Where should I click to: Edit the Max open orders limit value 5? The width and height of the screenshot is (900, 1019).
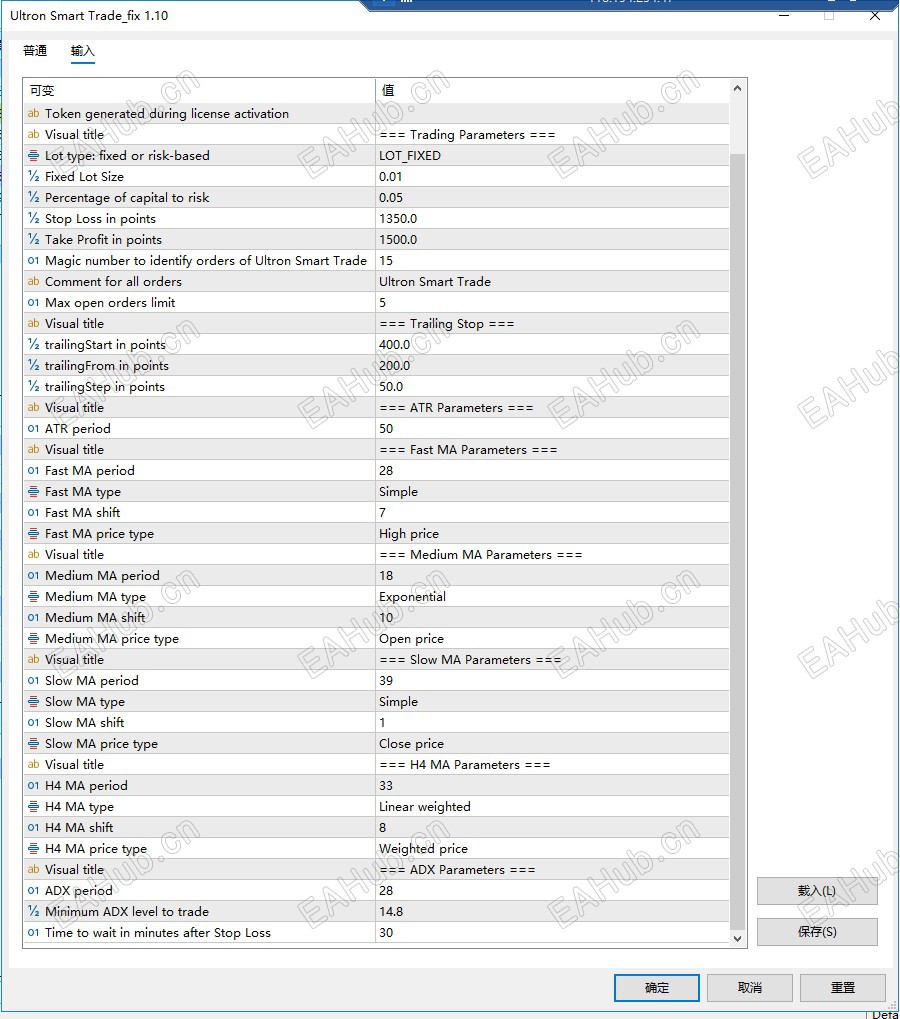coord(552,303)
